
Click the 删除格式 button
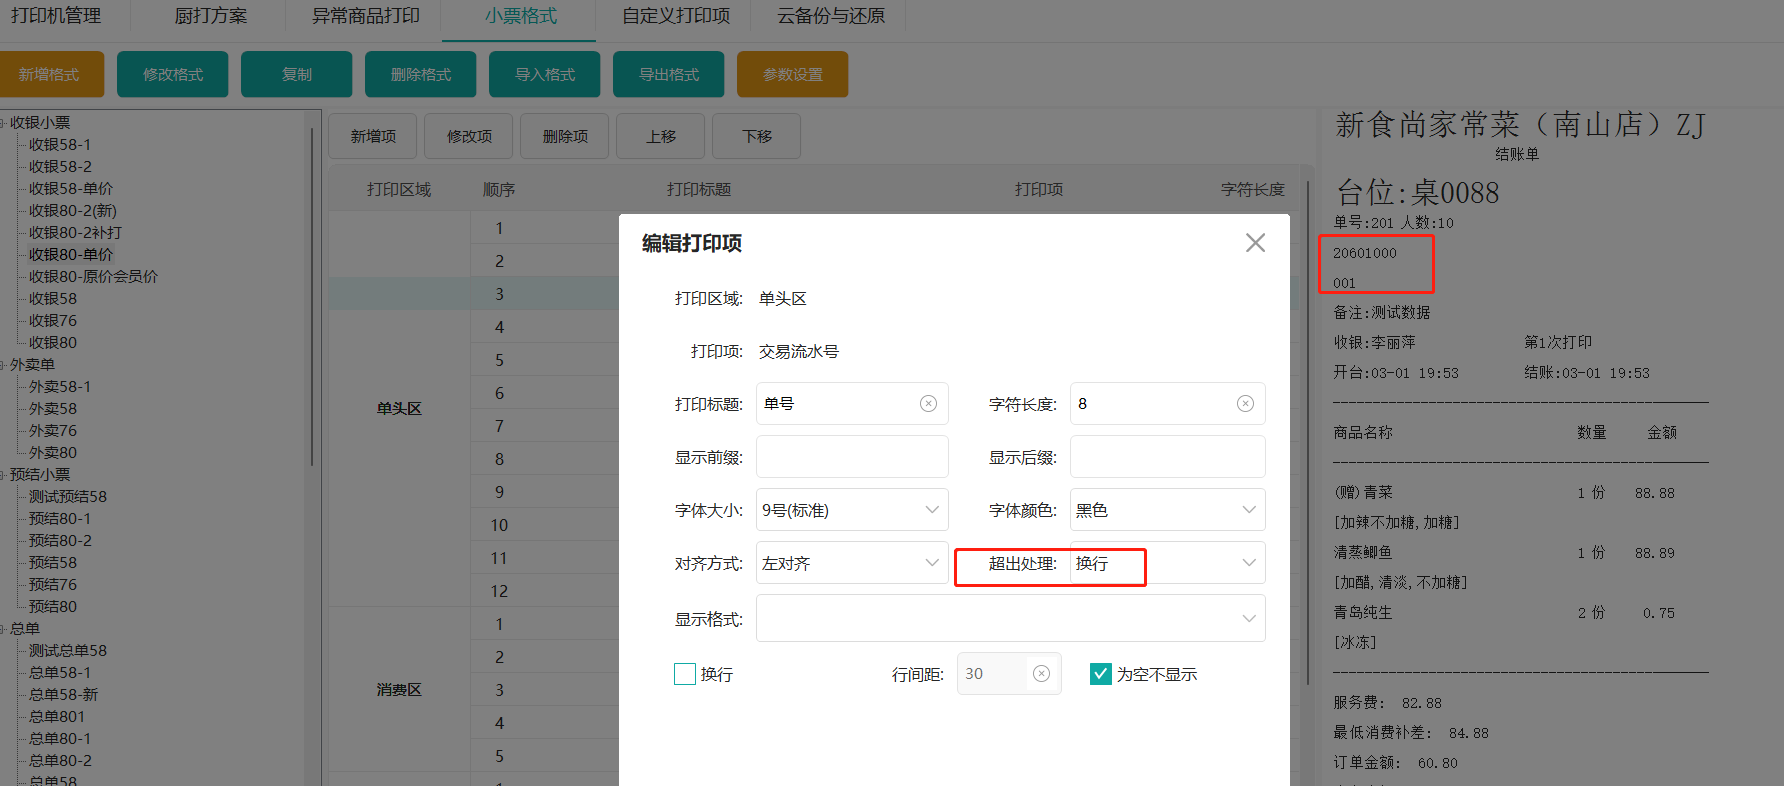coord(421,74)
